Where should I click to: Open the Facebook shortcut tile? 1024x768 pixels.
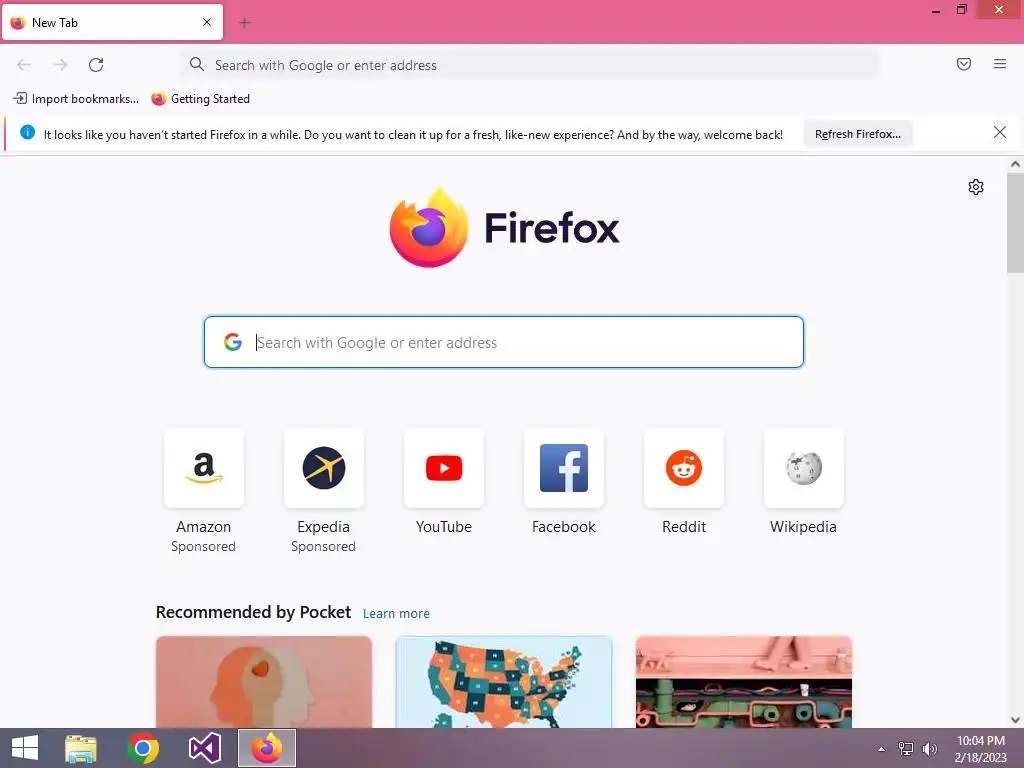tap(564, 468)
